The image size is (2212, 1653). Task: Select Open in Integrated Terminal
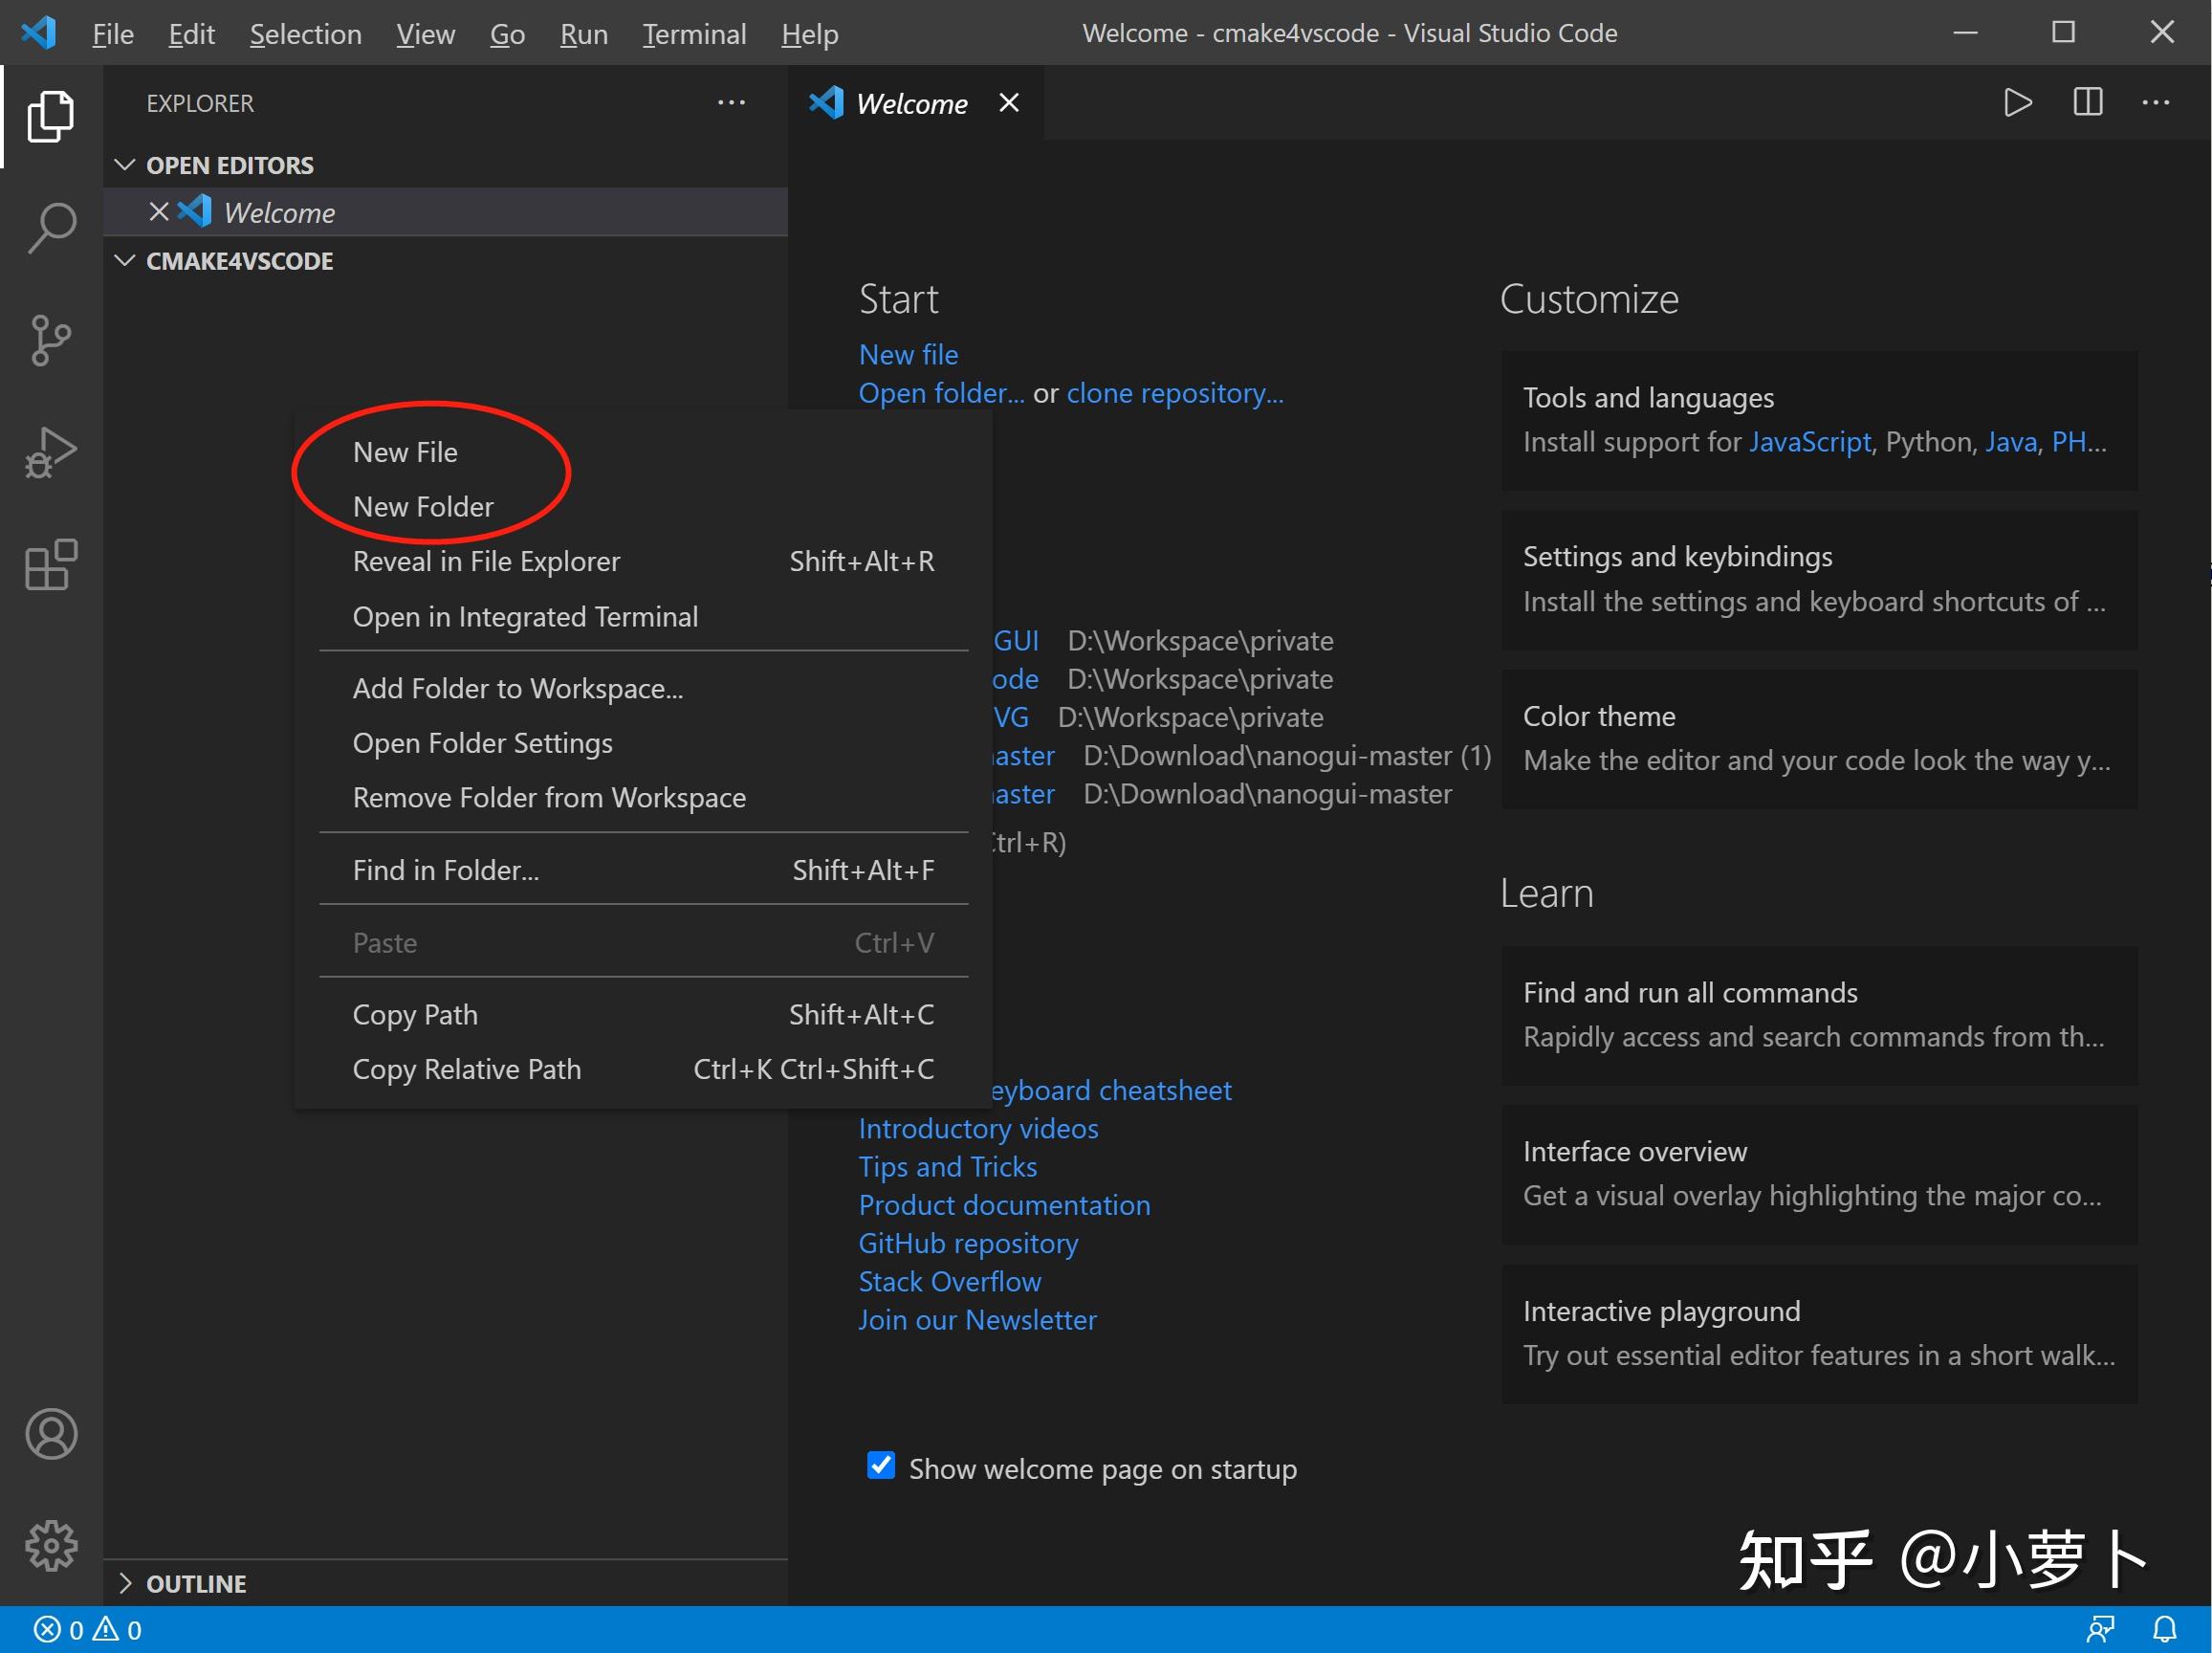[x=643, y=617]
